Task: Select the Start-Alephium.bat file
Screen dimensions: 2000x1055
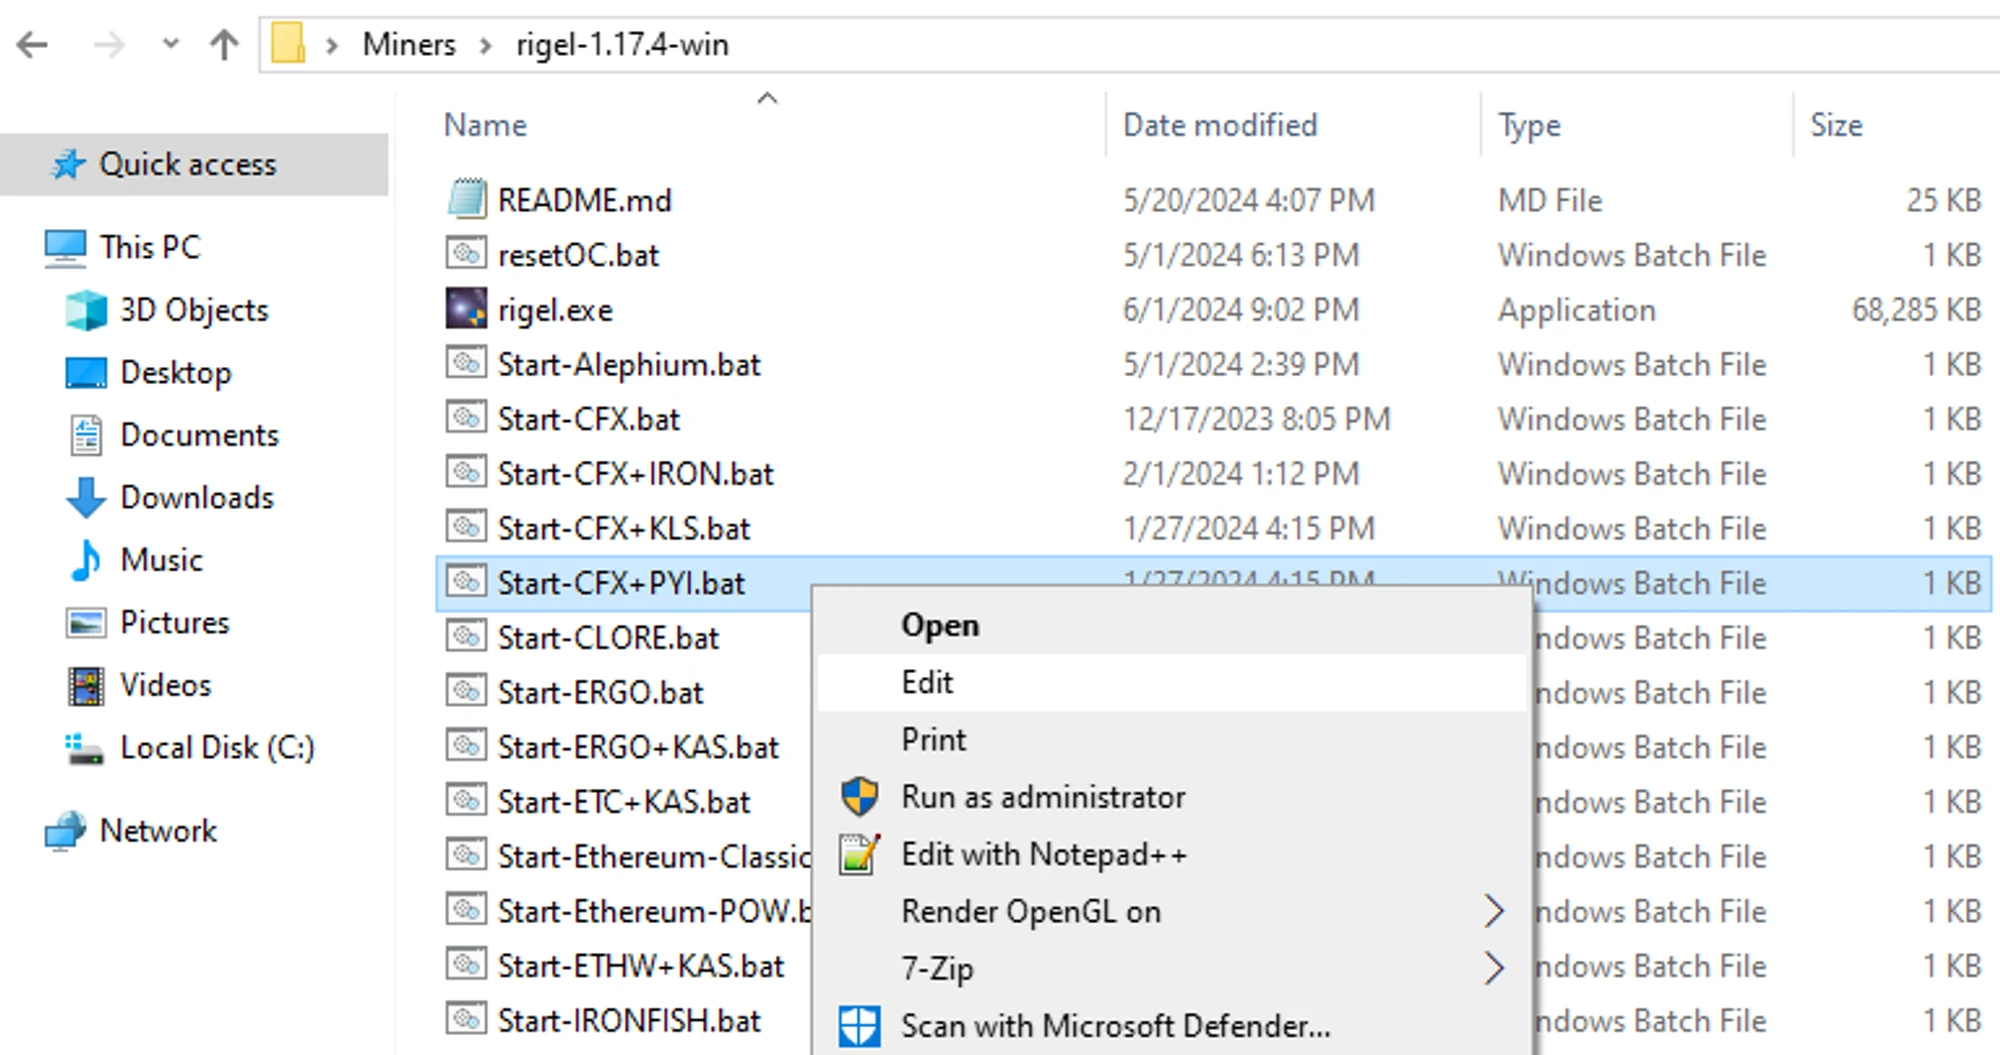Action: [628, 365]
